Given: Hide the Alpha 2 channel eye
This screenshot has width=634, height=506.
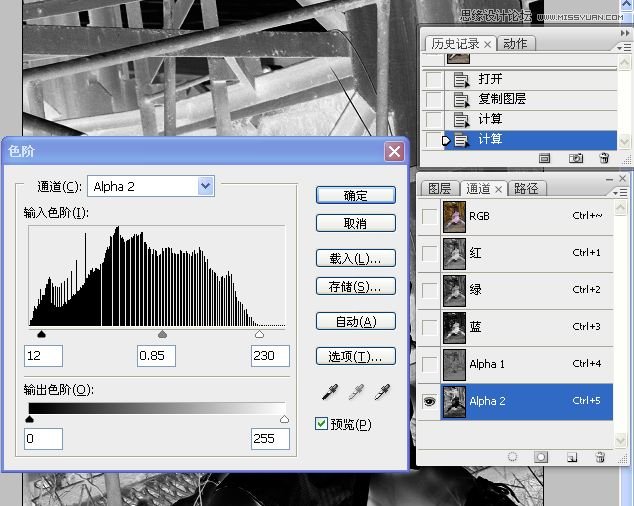Looking at the screenshot, I should tap(429, 401).
